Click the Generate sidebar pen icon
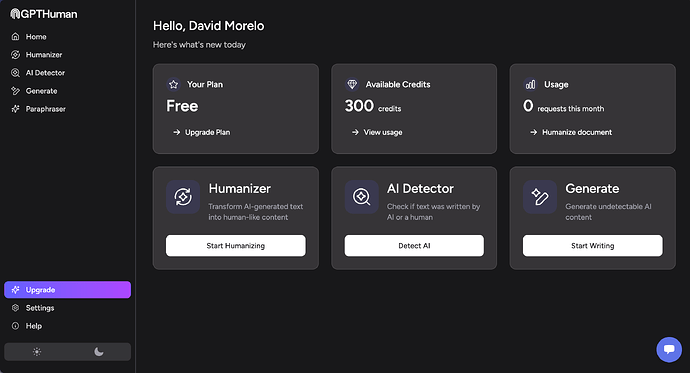Screen dimensions: 690x373 pyautogui.click(x=15, y=91)
